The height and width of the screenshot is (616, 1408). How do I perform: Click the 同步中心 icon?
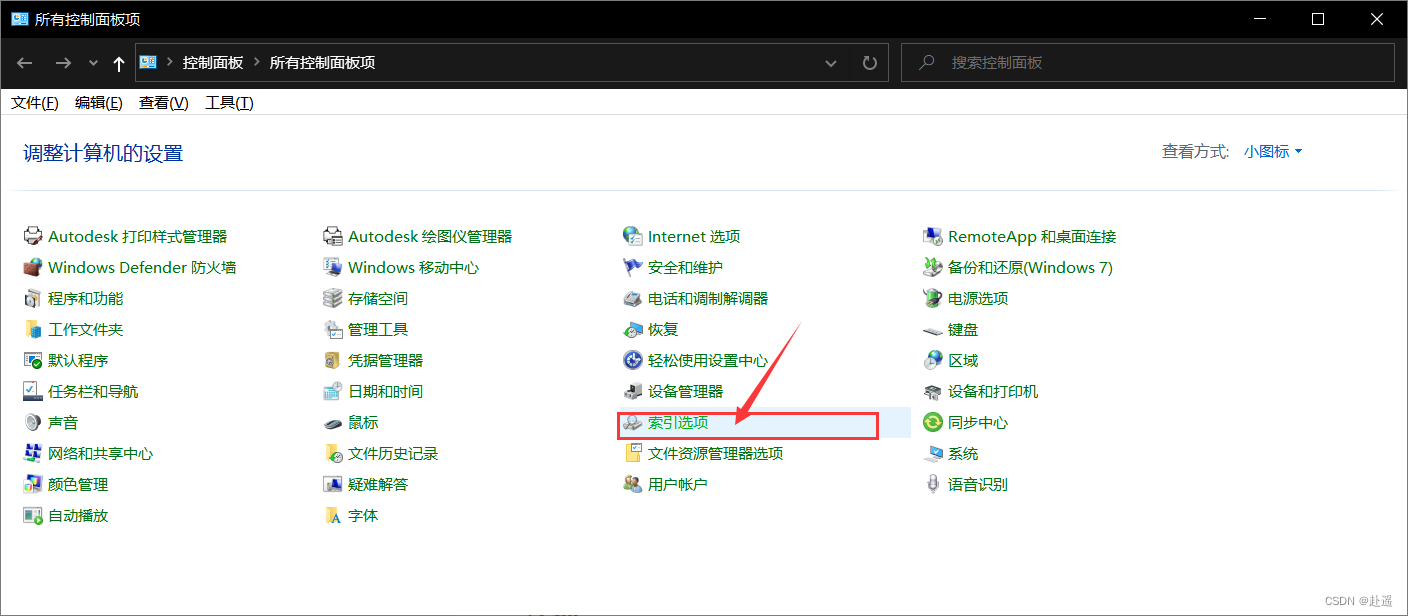click(933, 423)
